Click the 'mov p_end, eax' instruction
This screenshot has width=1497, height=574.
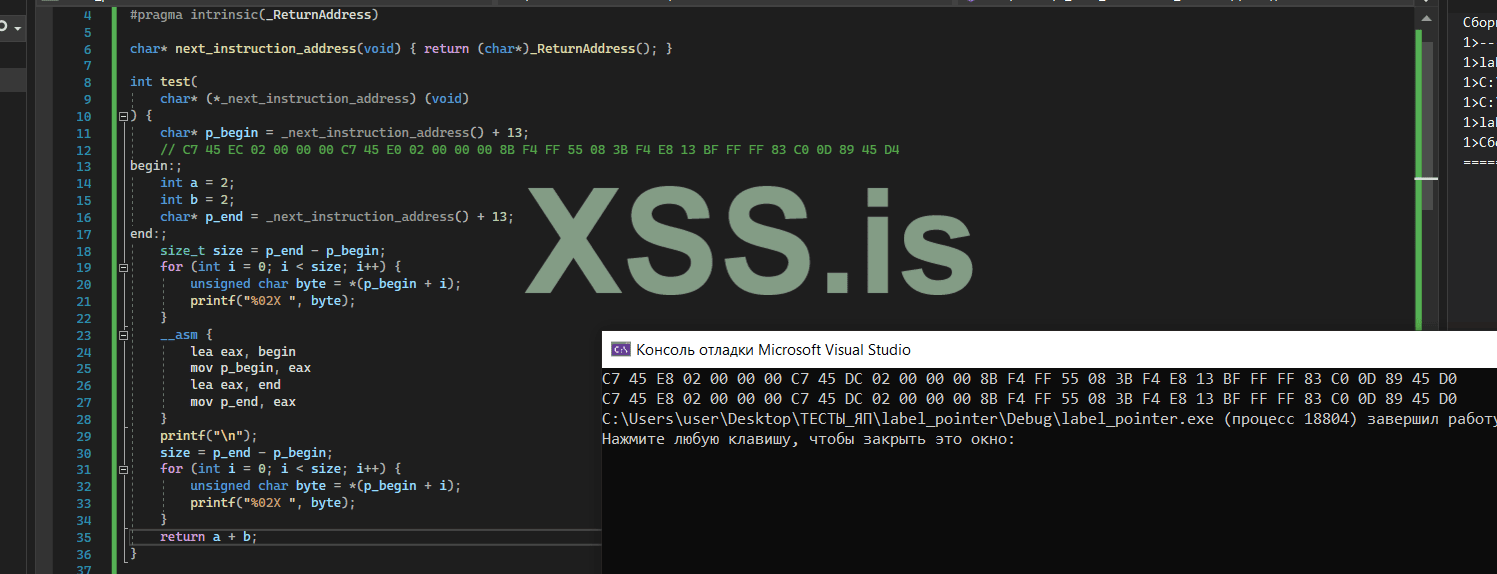[x=243, y=402]
